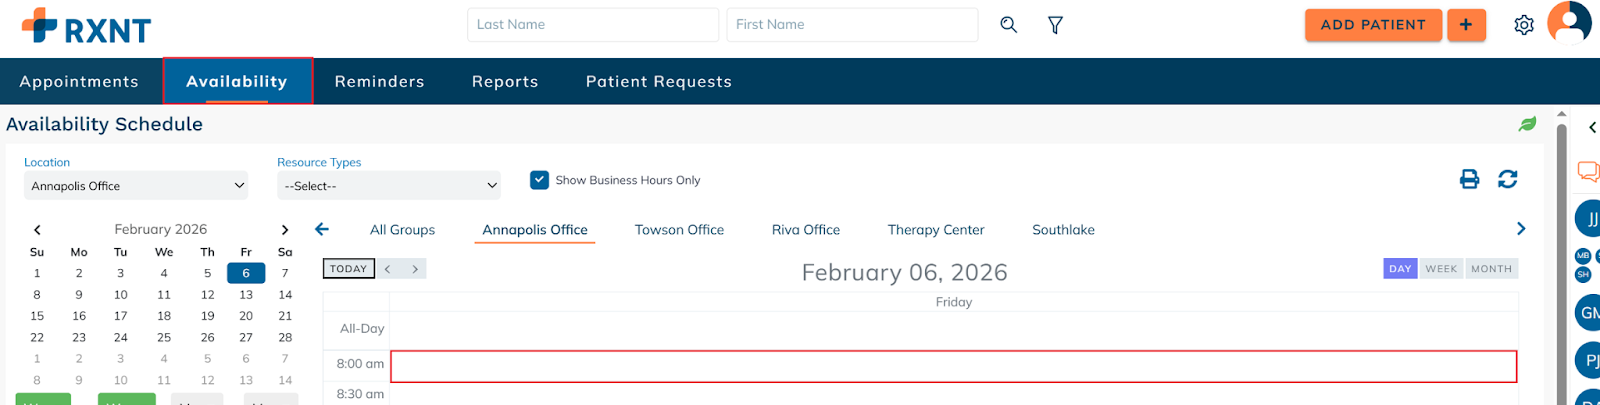Open the patient filter funnel icon
The image size is (1600, 405).
click(x=1055, y=25)
